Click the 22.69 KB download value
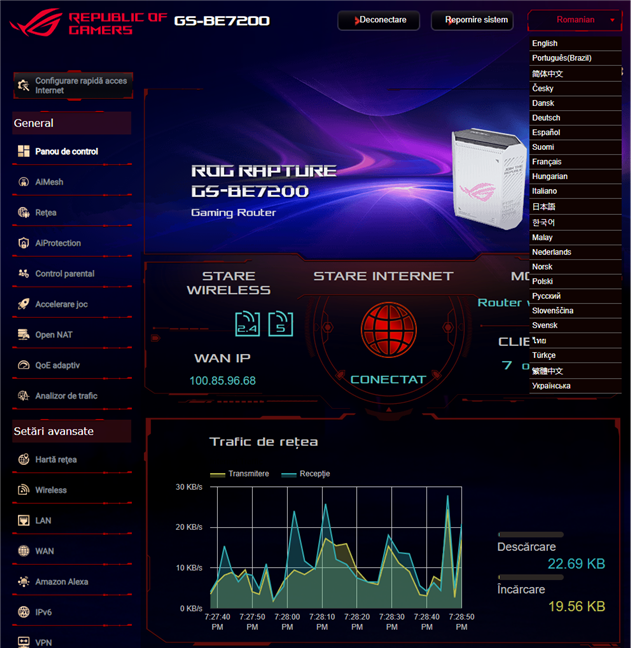Viewport: 631px width, 648px height. pyautogui.click(x=576, y=564)
